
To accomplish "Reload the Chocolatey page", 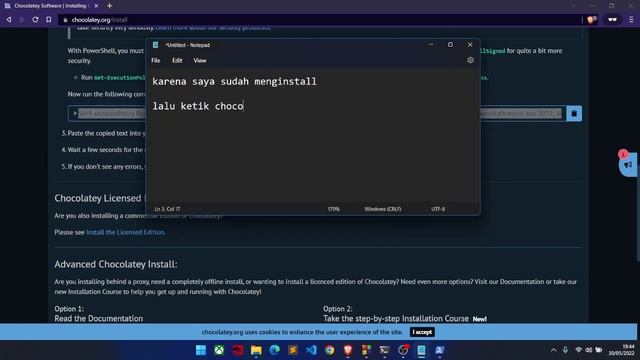I will click(35, 20).
